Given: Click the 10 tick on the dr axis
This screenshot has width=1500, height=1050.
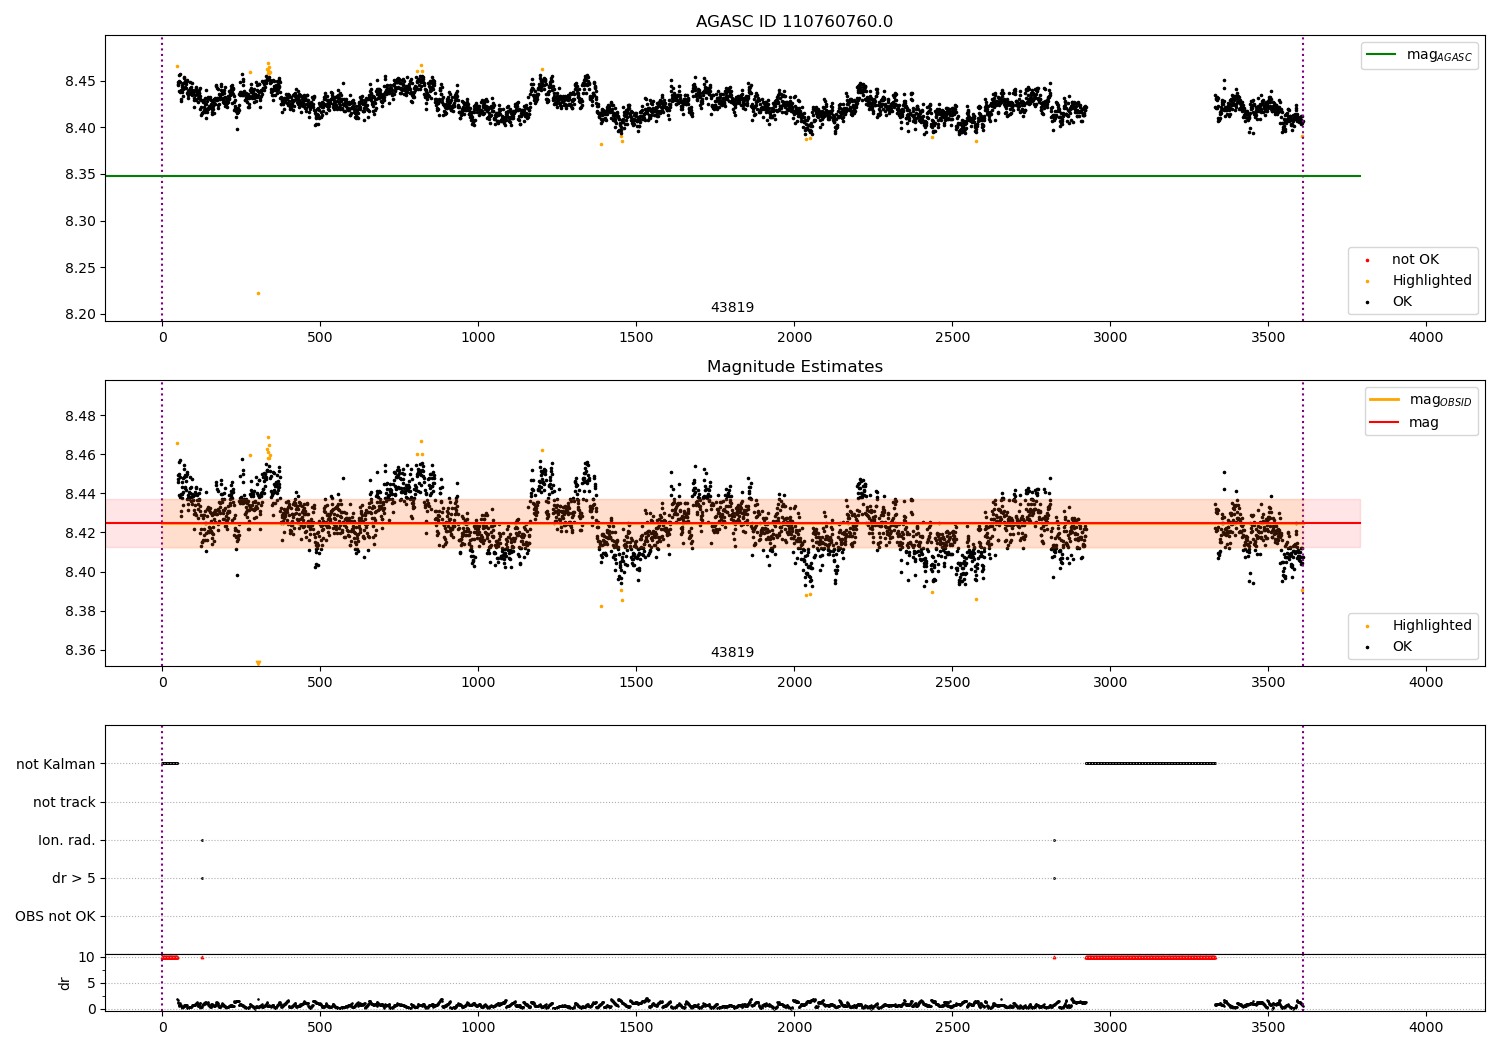Looking at the screenshot, I should click(87, 957).
